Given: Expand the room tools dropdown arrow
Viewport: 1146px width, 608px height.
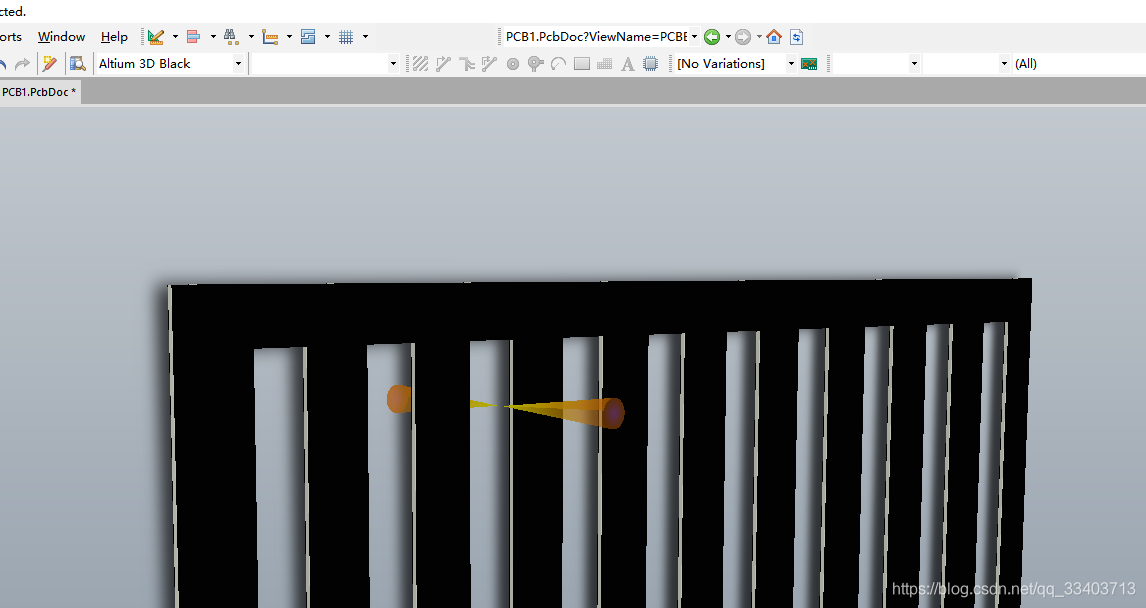Looking at the screenshot, I should tap(327, 37).
